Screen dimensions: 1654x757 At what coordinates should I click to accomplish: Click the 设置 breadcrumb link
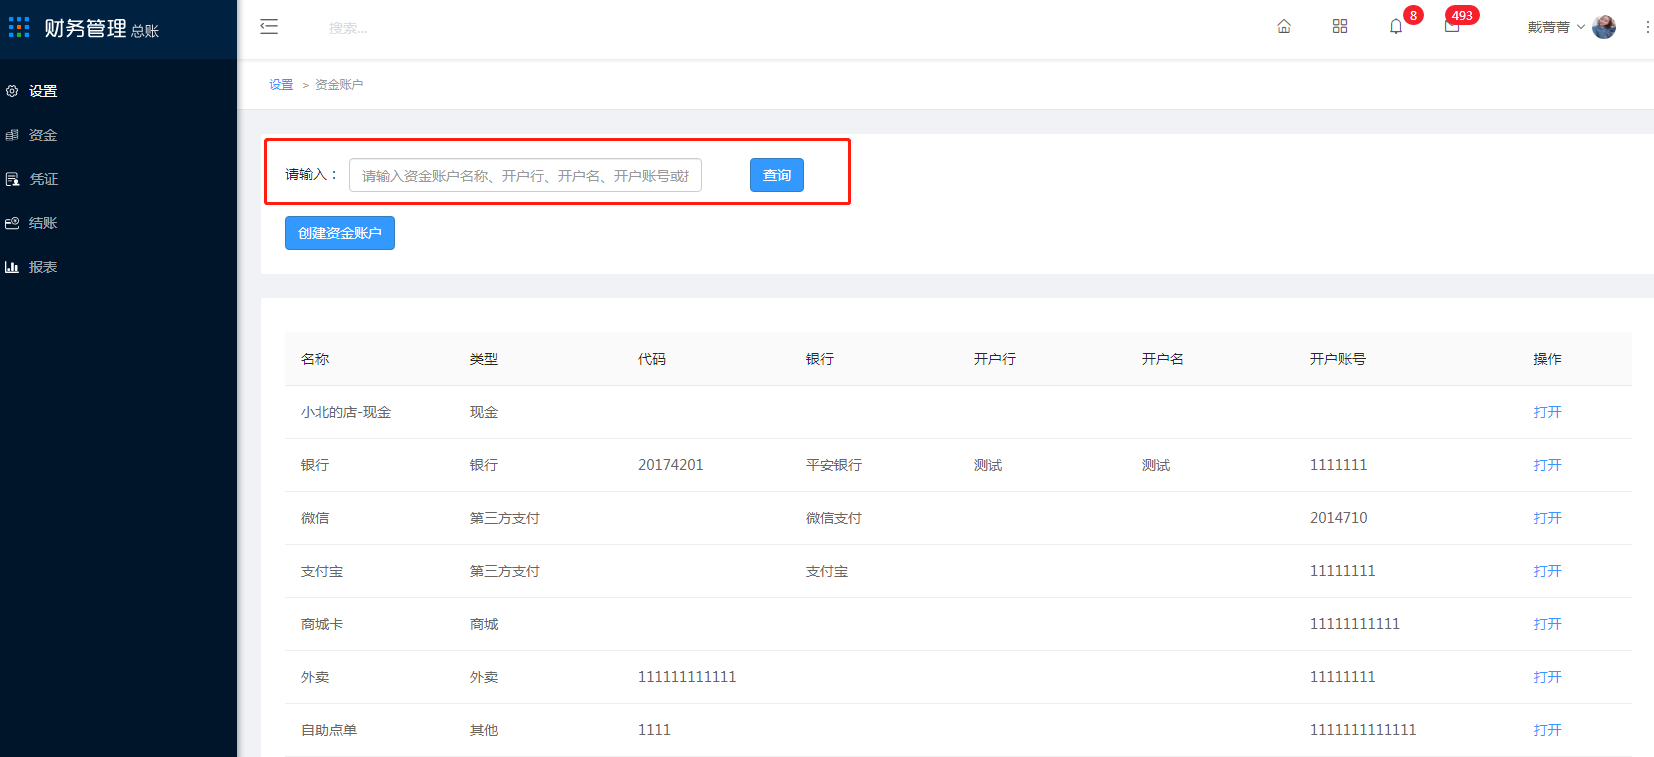(281, 85)
